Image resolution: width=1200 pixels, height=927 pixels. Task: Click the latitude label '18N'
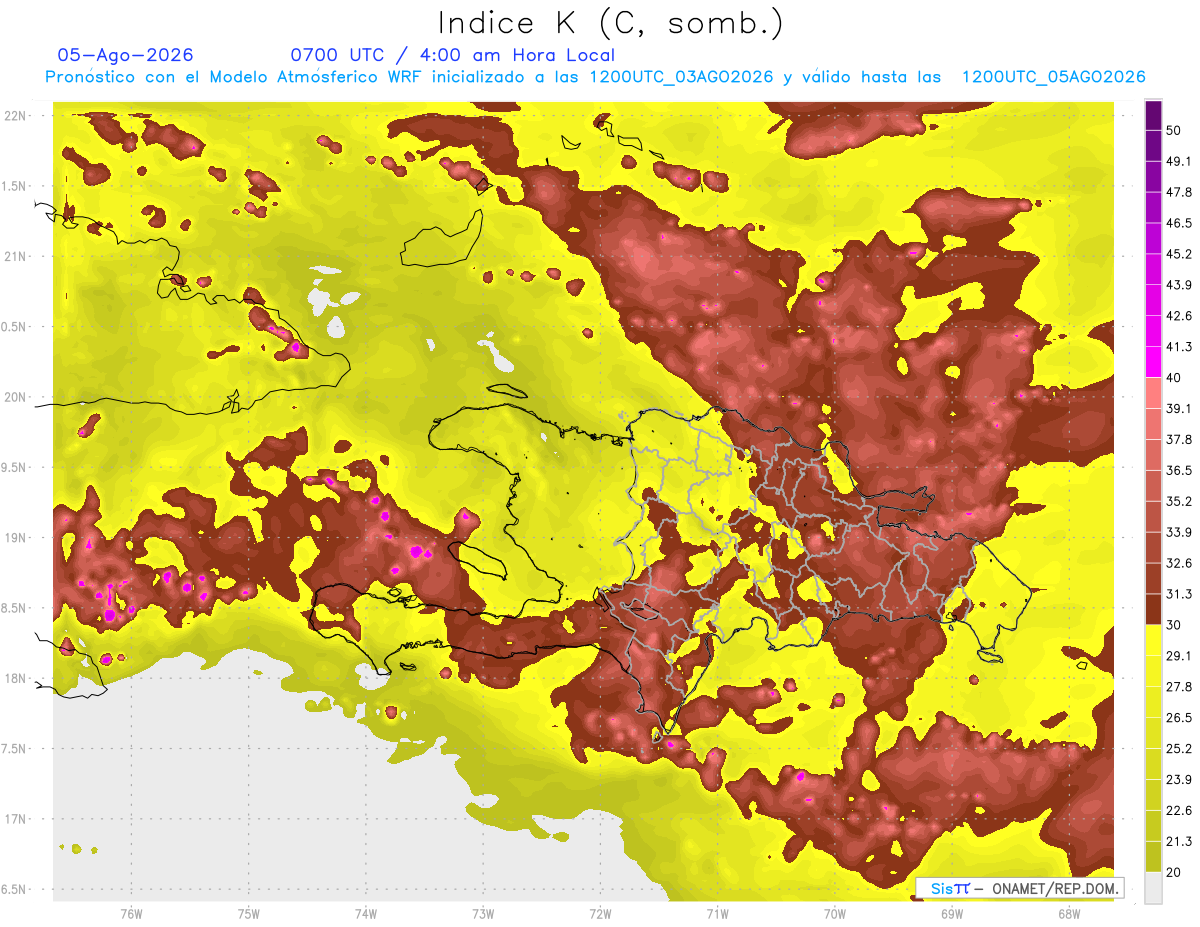tap(15, 678)
